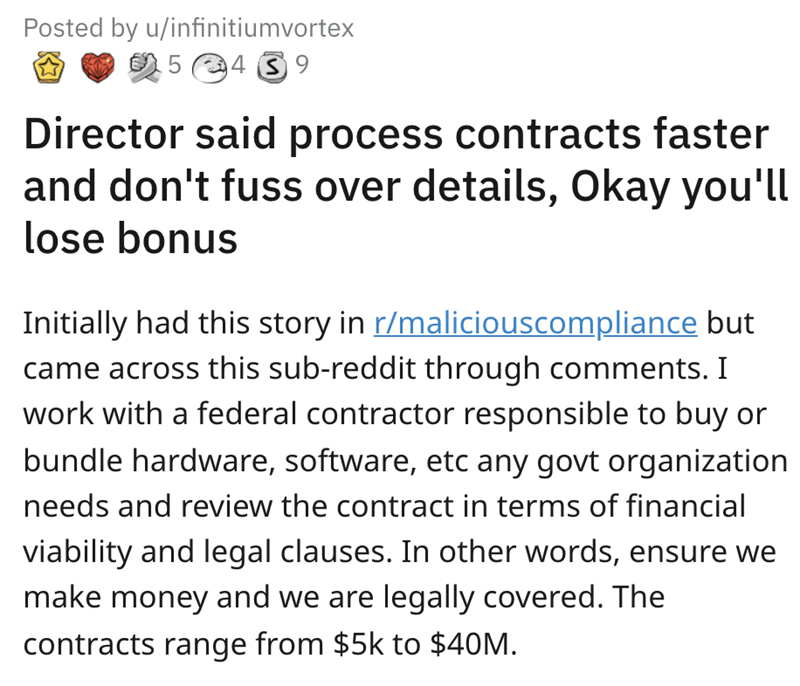Click "lose bonus" in the title

(130, 238)
